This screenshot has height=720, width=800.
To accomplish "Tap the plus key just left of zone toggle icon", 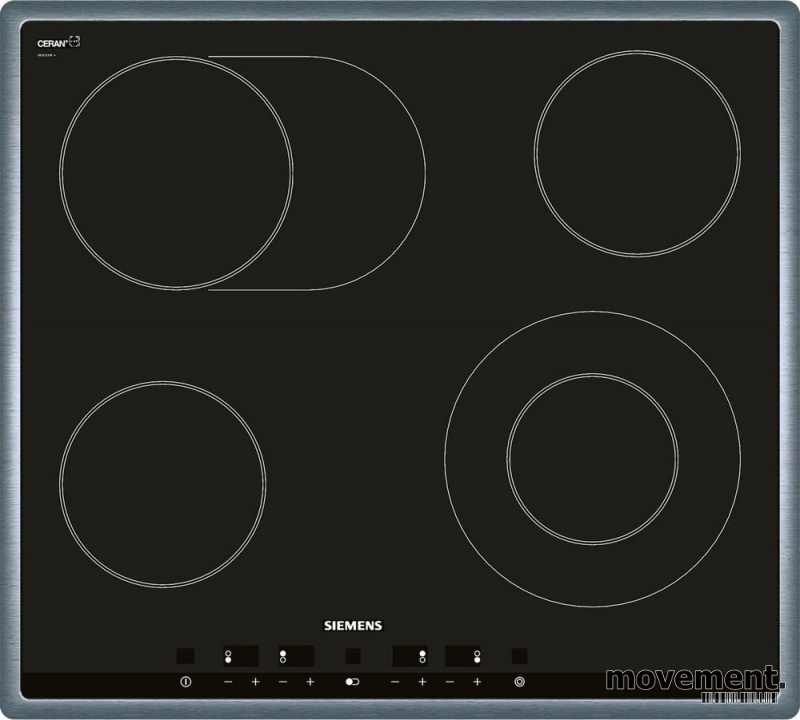I will pyautogui.click(x=310, y=682).
